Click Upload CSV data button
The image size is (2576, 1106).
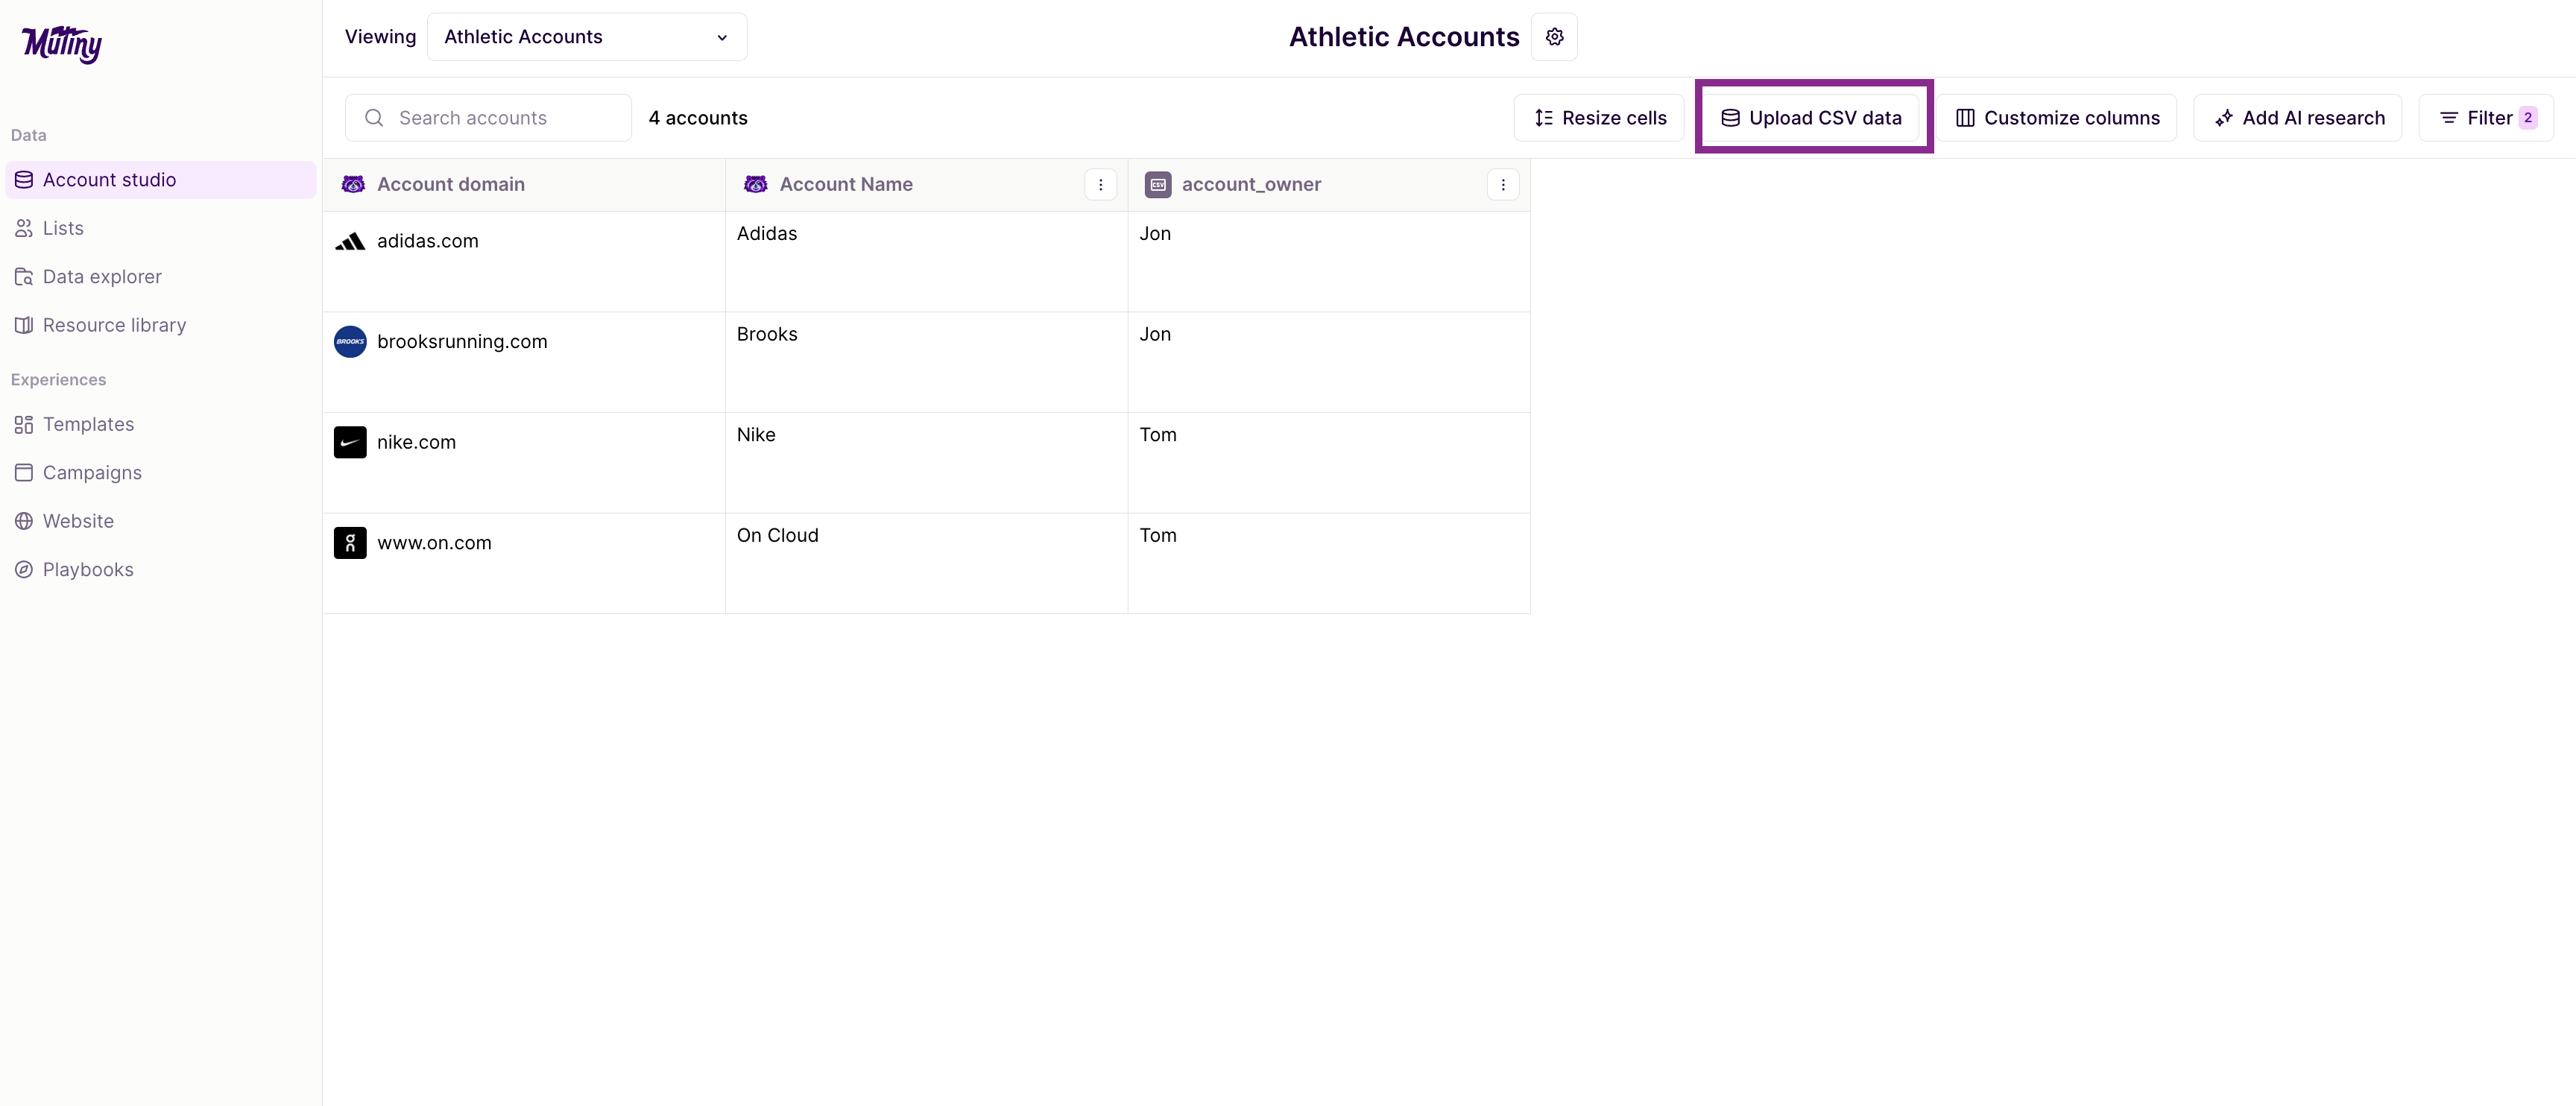pyautogui.click(x=1812, y=118)
